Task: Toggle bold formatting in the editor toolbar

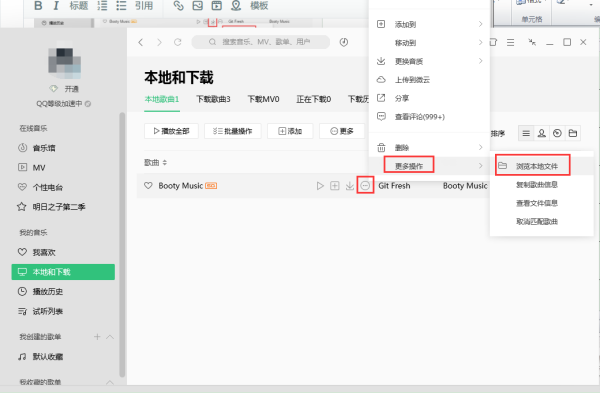Action: pyautogui.click(x=38, y=6)
